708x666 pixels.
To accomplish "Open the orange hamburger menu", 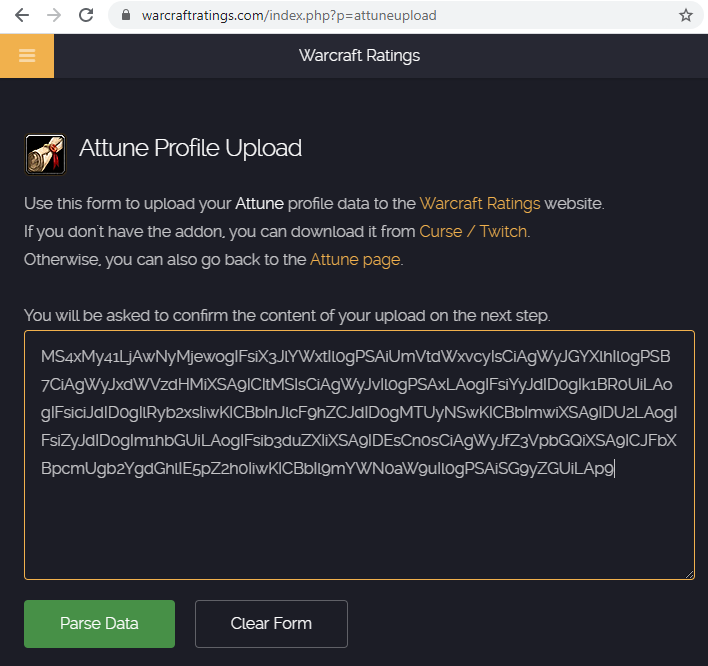I will pyautogui.click(x=27, y=55).
